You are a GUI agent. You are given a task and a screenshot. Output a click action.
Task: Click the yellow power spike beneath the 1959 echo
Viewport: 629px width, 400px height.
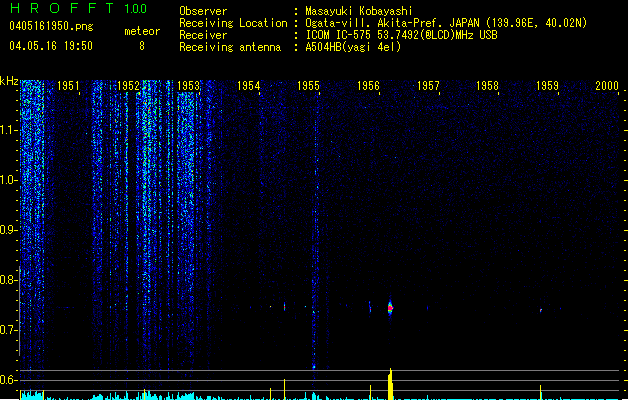coord(541,392)
